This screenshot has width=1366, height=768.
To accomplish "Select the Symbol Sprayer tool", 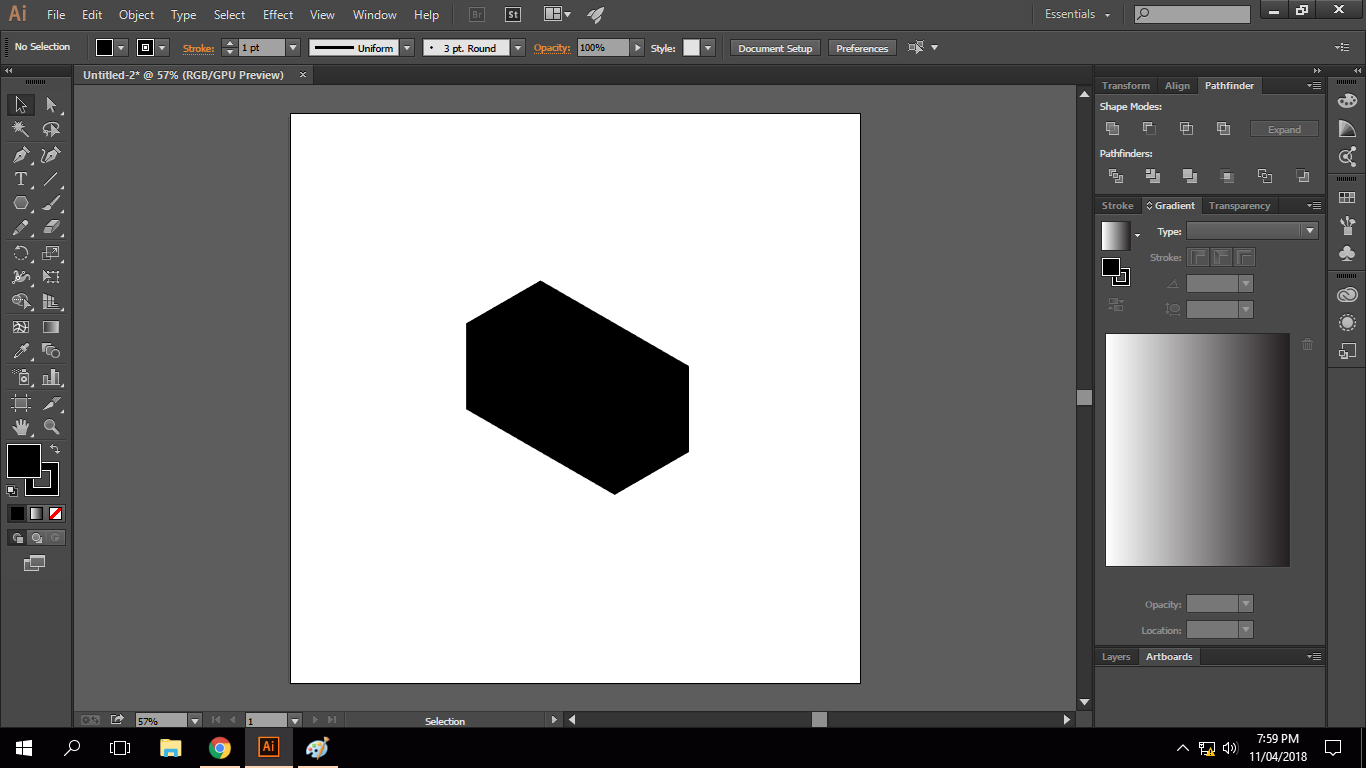I will pos(21,377).
